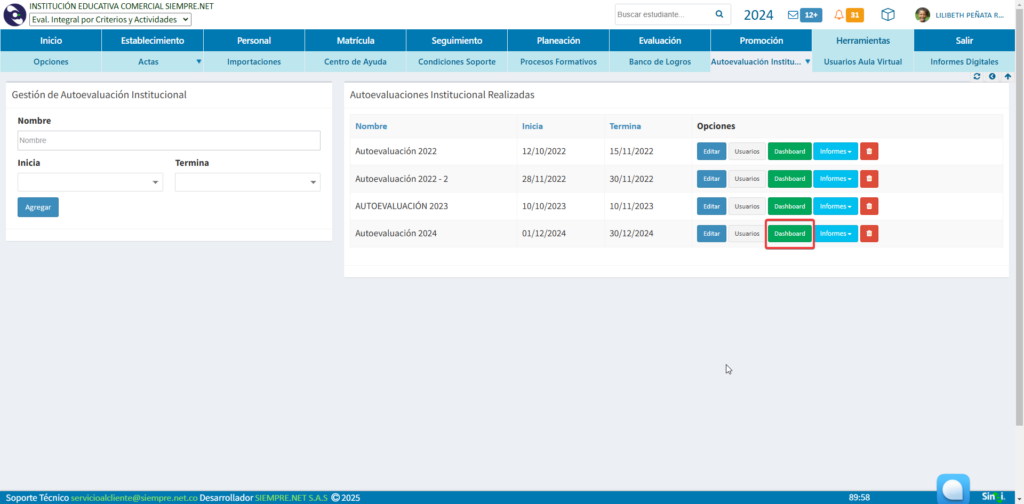
Task: Click the user profile avatar
Action: (922, 15)
